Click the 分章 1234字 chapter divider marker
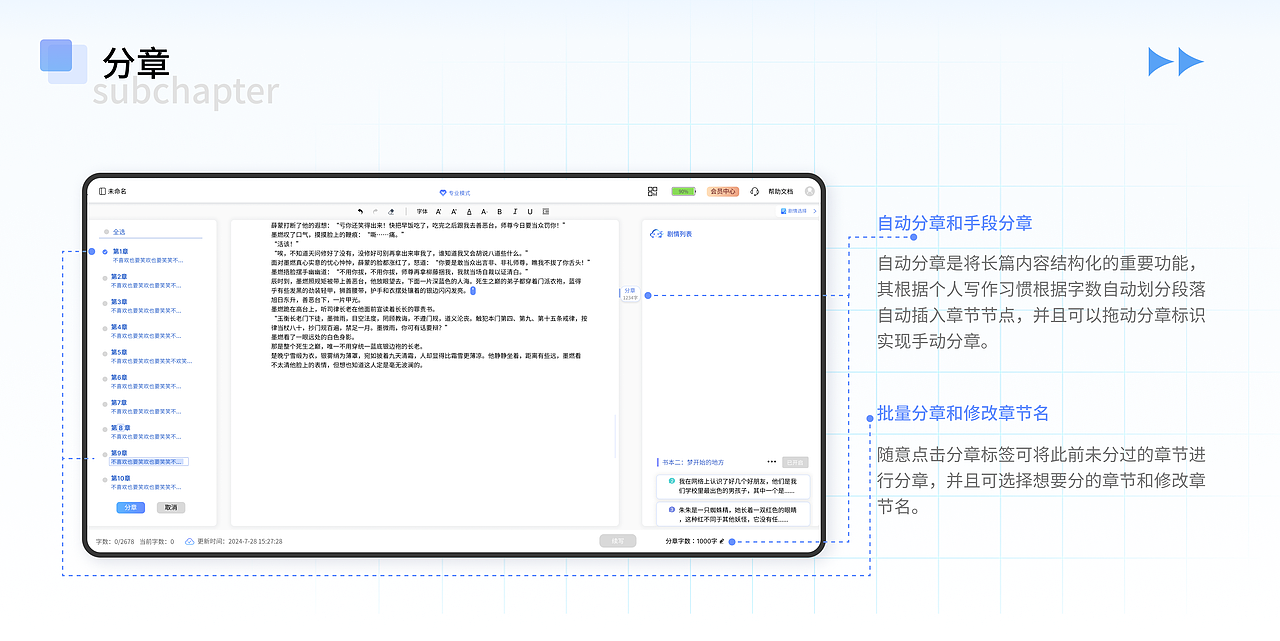The height and width of the screenshot is (641, 1280). [629, 294]
